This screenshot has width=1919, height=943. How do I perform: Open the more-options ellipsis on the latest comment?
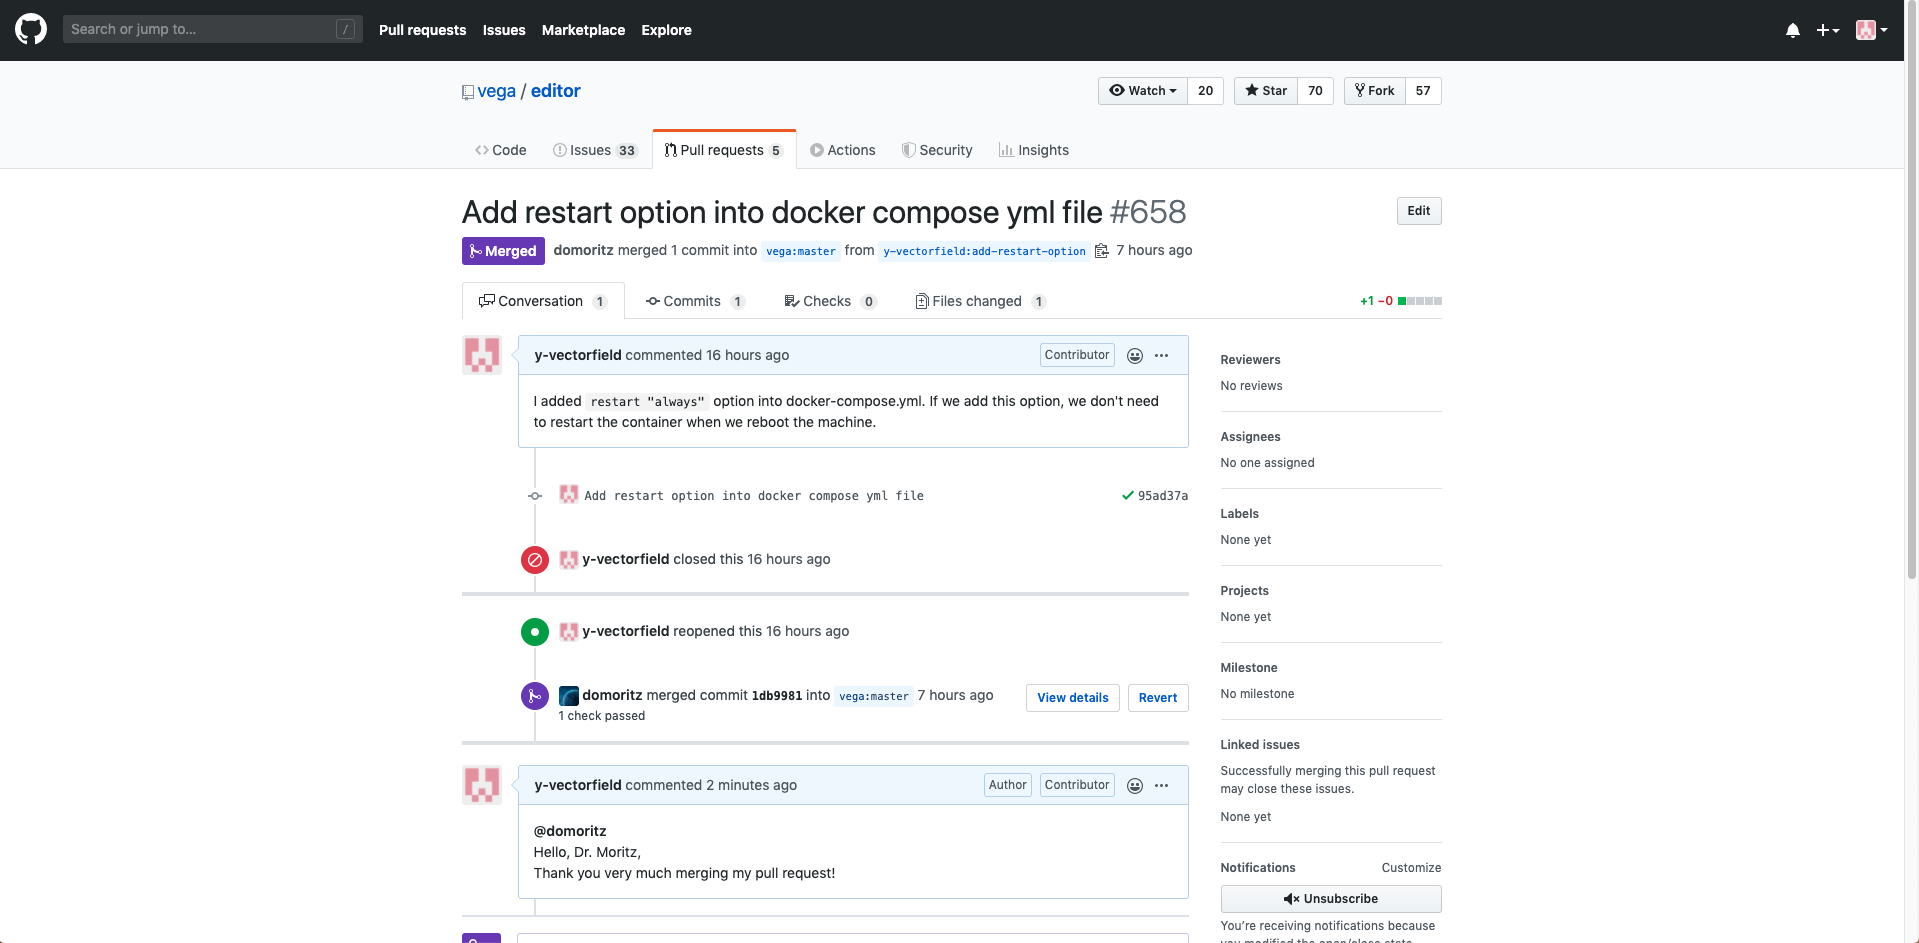[1161, 786]
